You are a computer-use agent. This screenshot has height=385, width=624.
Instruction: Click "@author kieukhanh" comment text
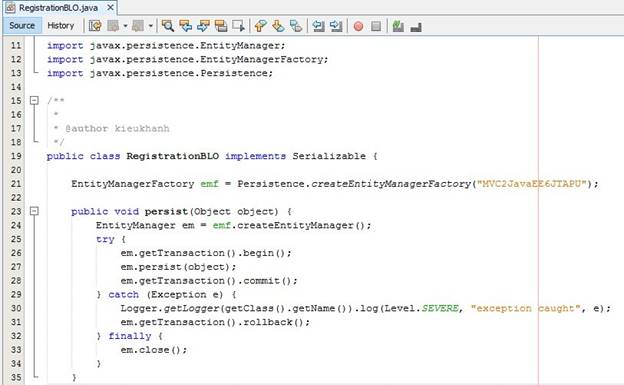[117, 129]
